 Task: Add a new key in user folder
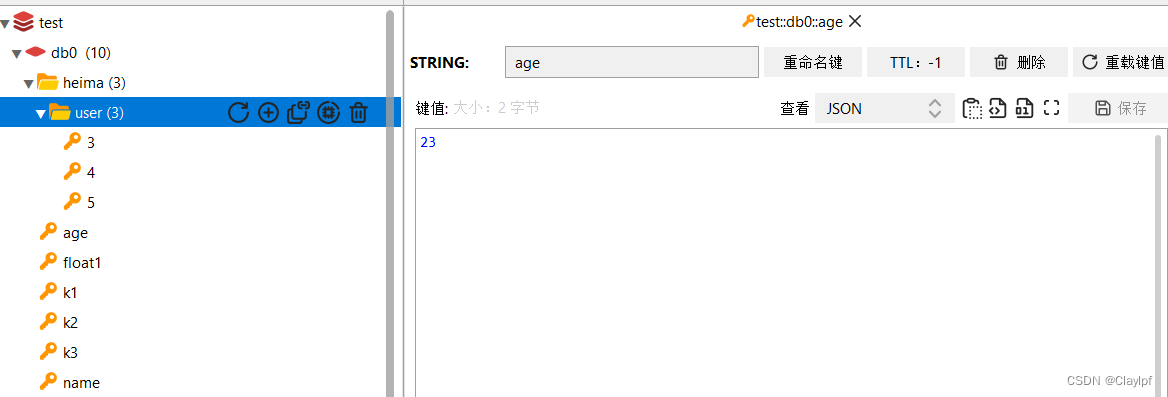coord(268,112)
